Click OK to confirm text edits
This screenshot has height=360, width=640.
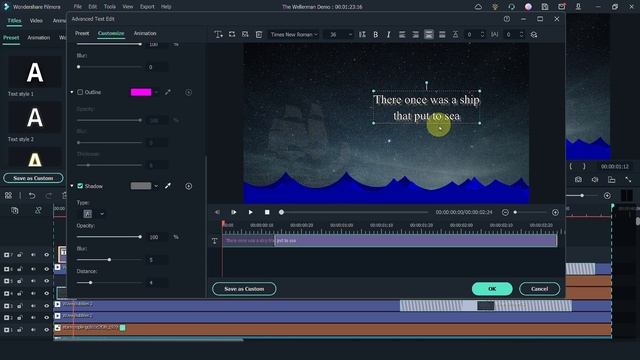492,289
